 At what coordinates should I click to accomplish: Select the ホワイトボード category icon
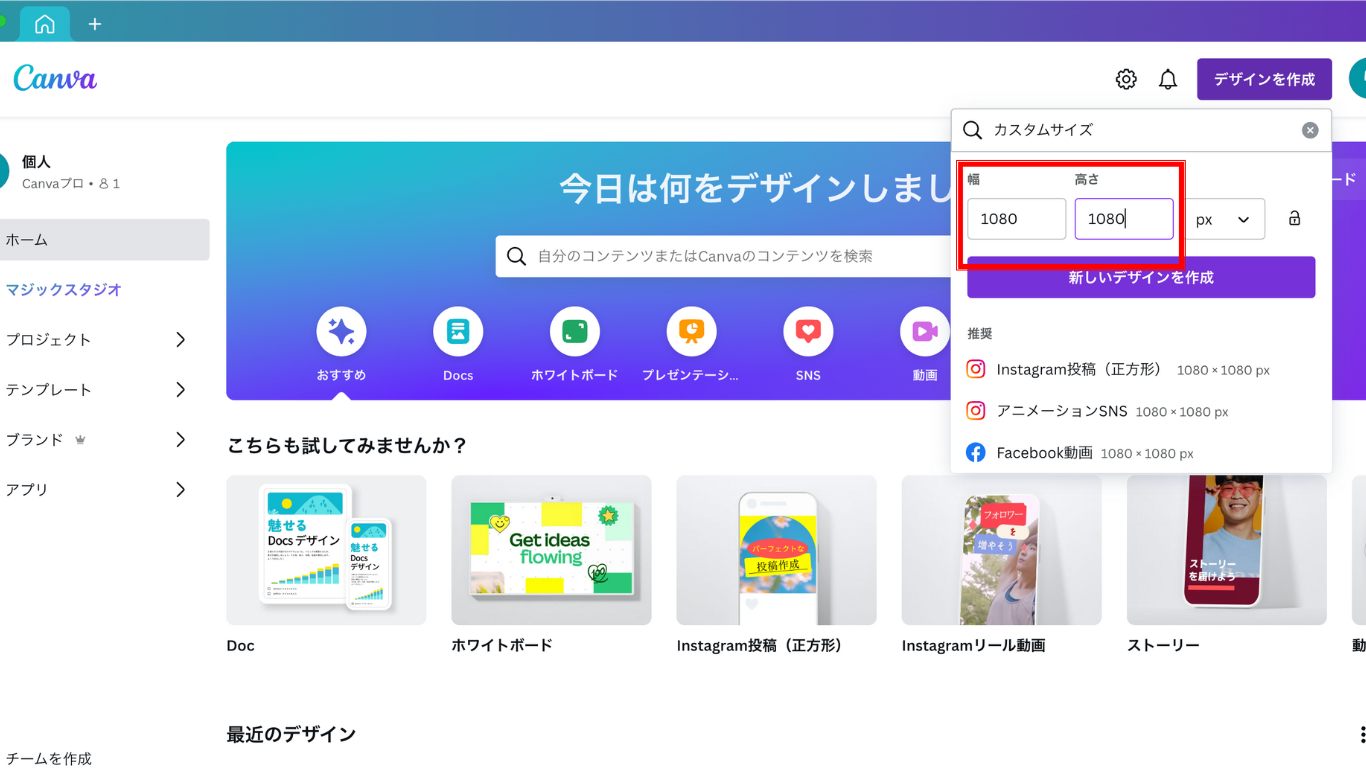click(574, 332)
